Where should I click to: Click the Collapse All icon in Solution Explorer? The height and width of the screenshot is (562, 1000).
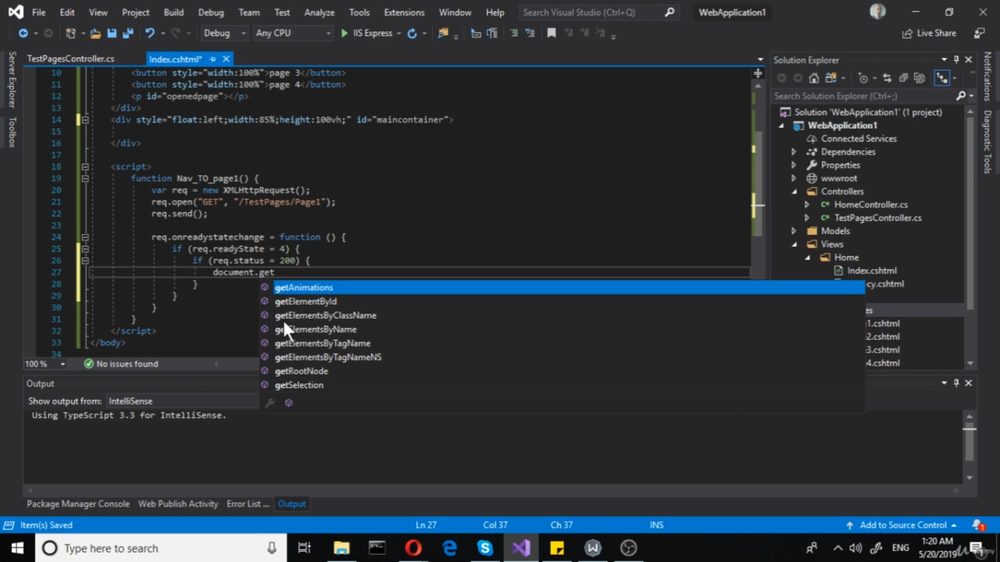903,78
